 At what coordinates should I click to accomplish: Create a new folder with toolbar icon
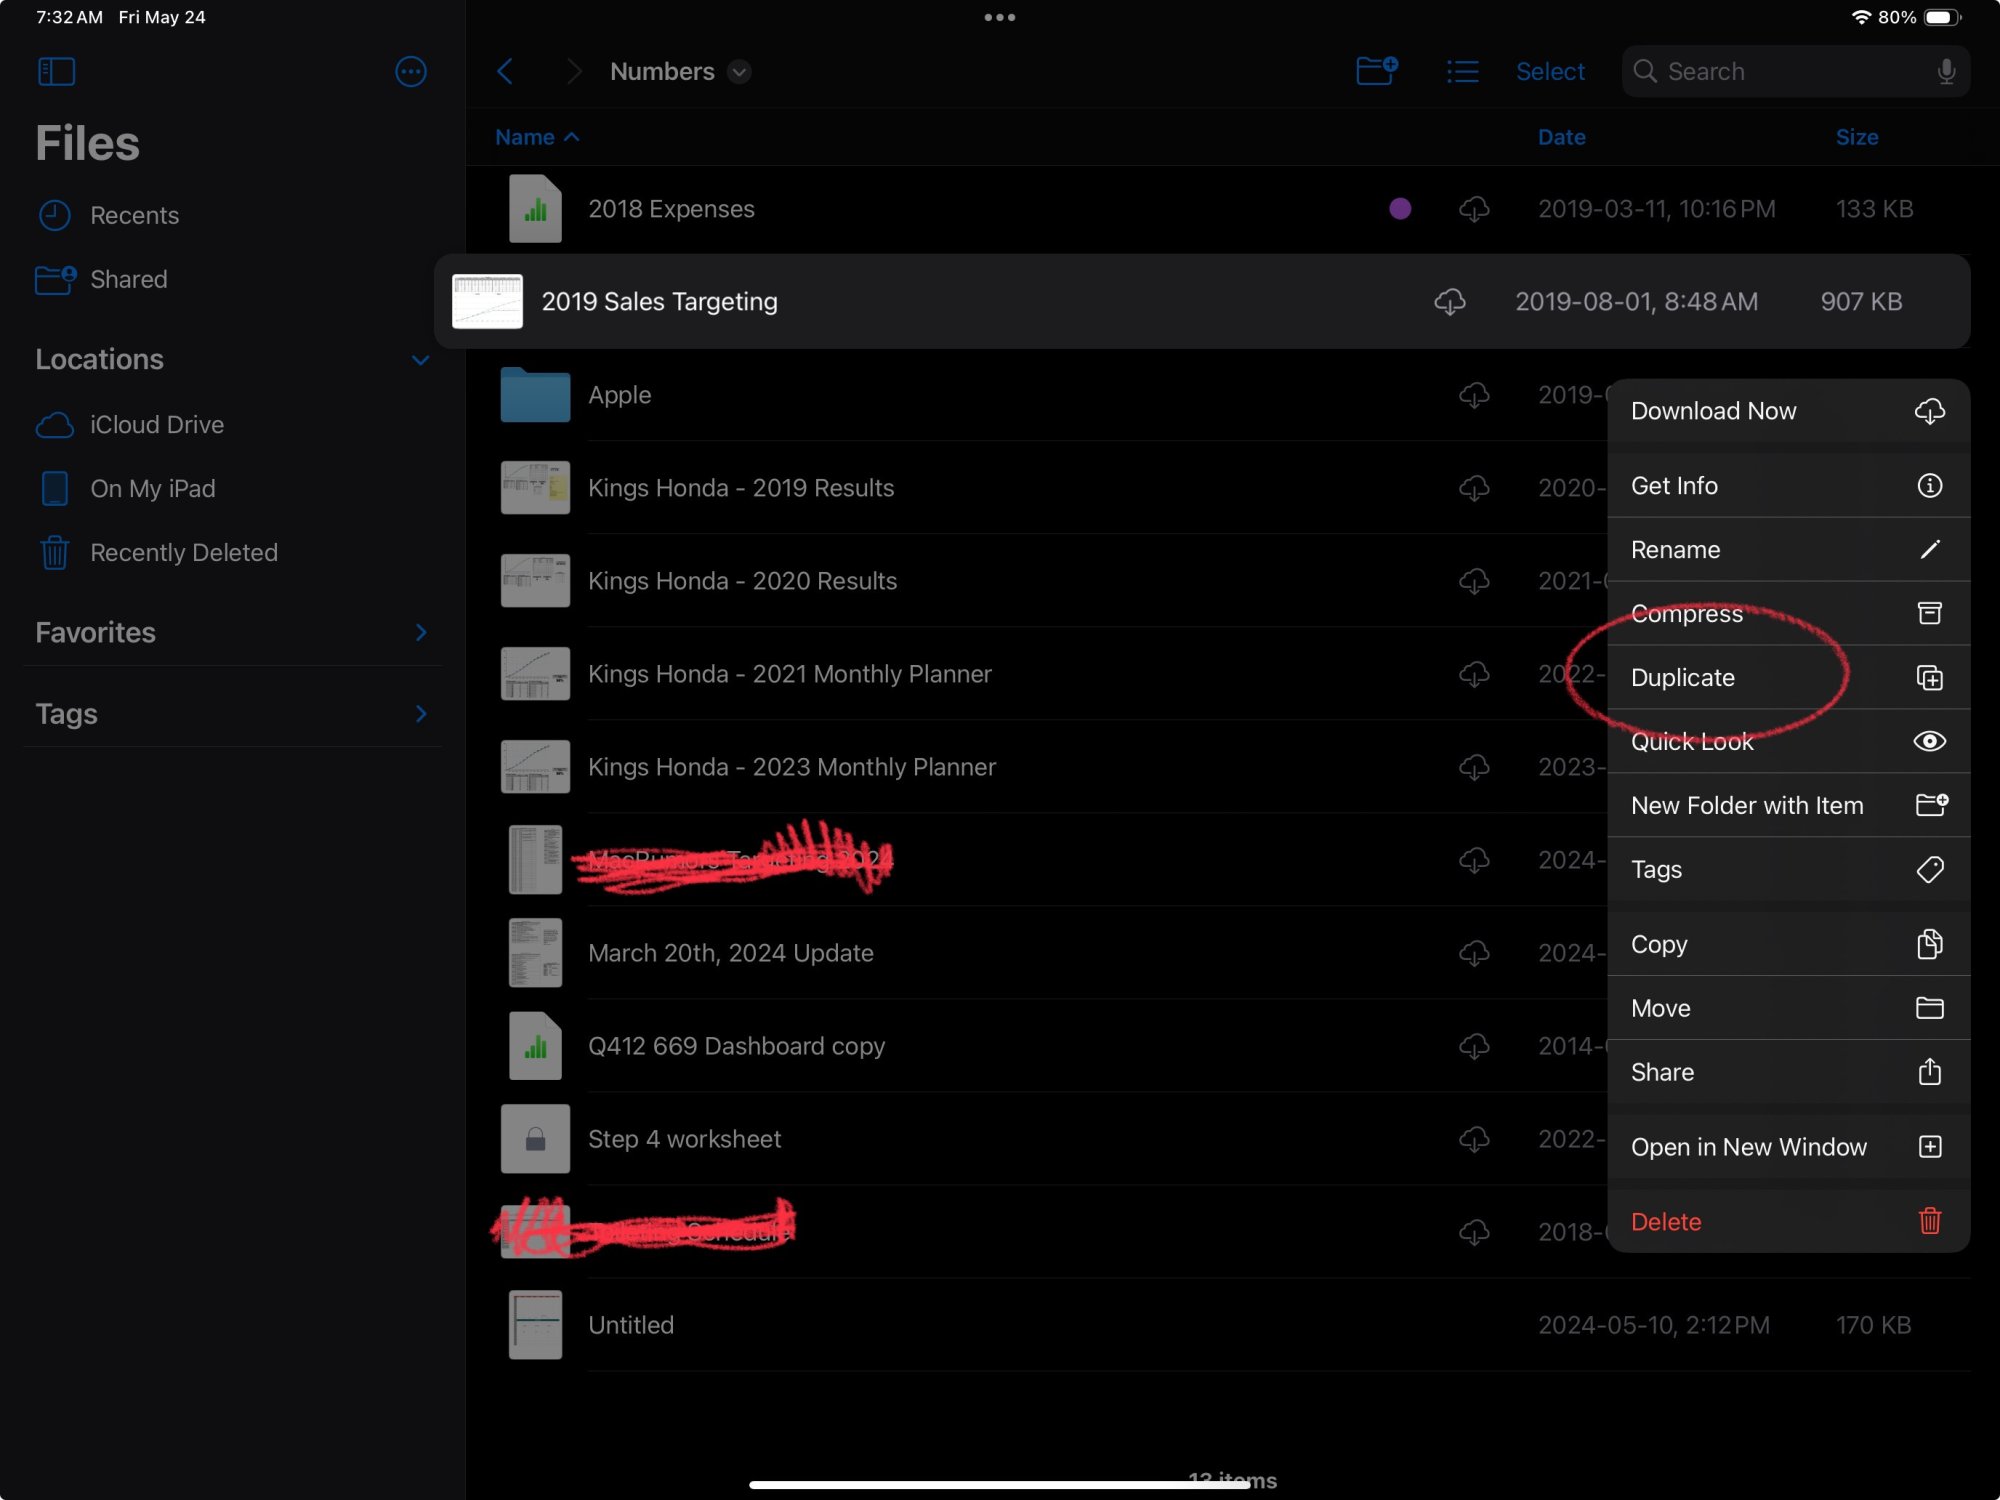click(x=1377, y=71)
